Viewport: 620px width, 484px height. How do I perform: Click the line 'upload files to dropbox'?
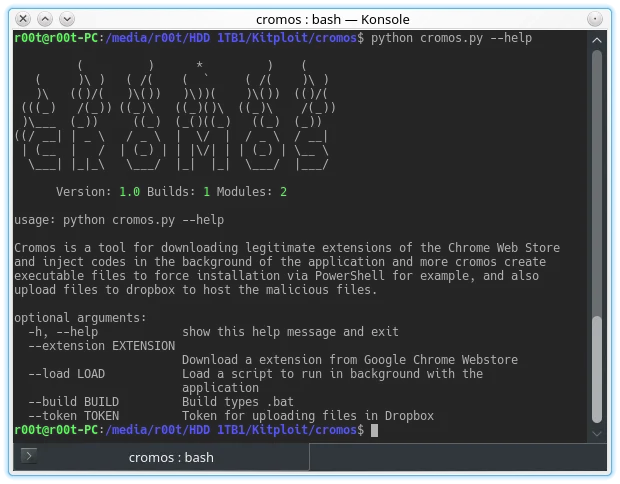[x=196, y=290]
